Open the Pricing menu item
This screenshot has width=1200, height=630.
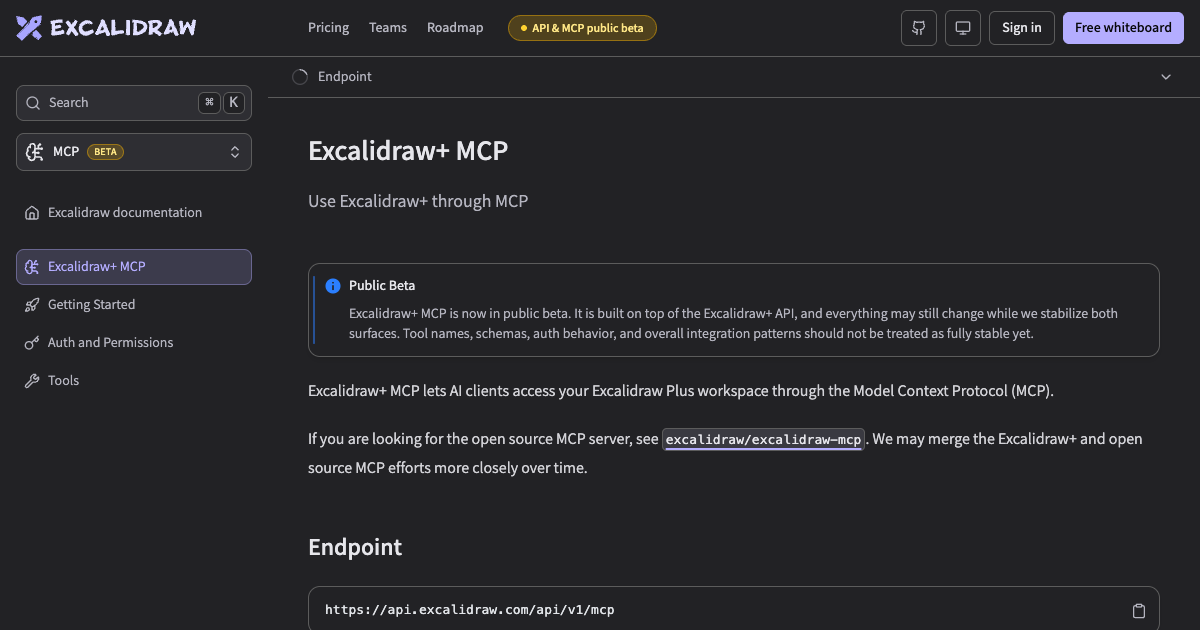click(328, 28)
